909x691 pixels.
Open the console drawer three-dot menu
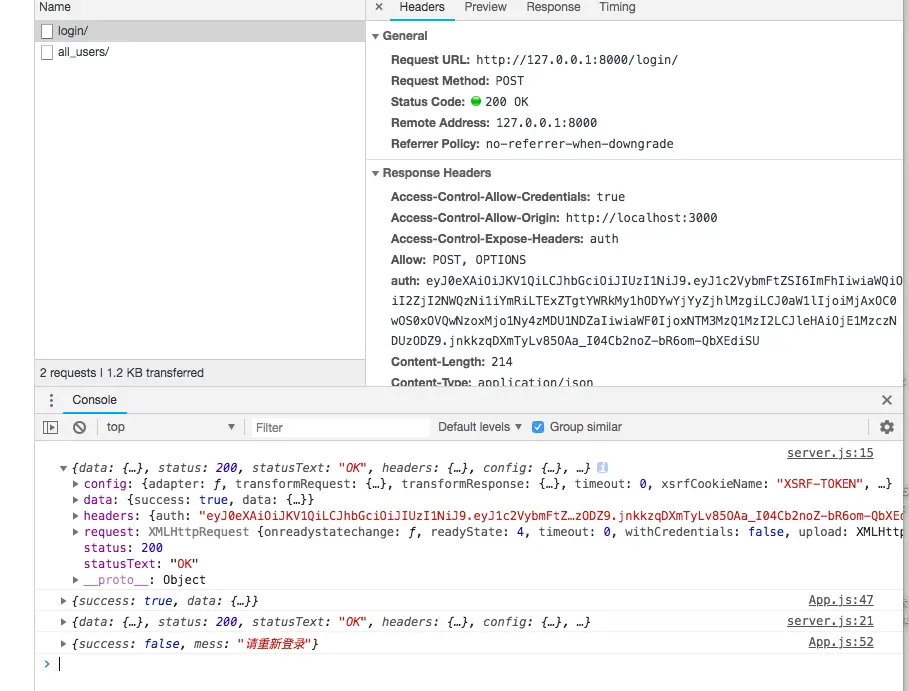click(51, 400)
